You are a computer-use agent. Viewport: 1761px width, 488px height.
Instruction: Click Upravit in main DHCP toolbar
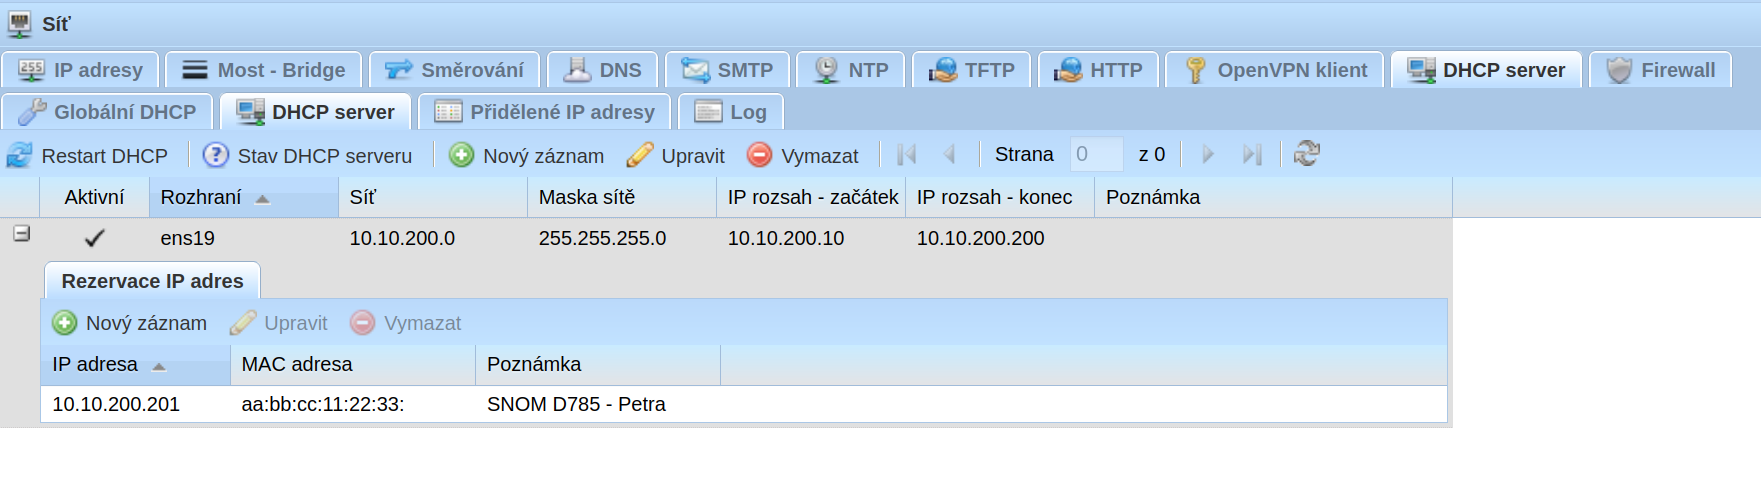pyautogui.click(x=675, y=155)
